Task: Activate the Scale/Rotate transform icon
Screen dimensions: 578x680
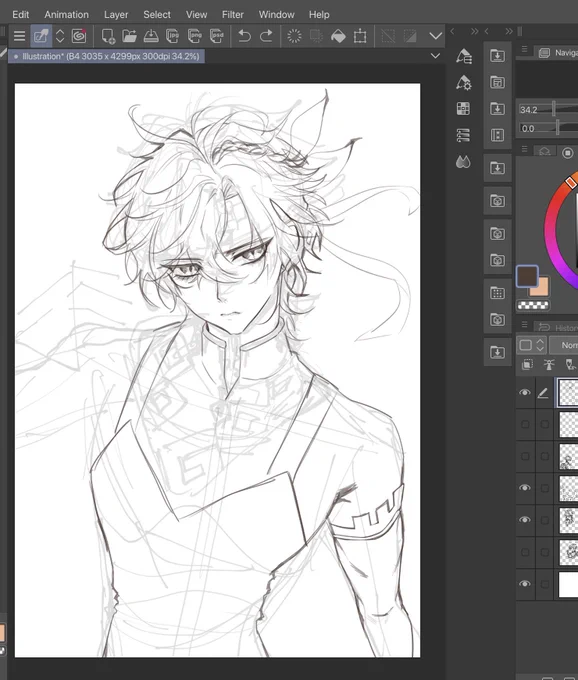Action: coord(360,36)
